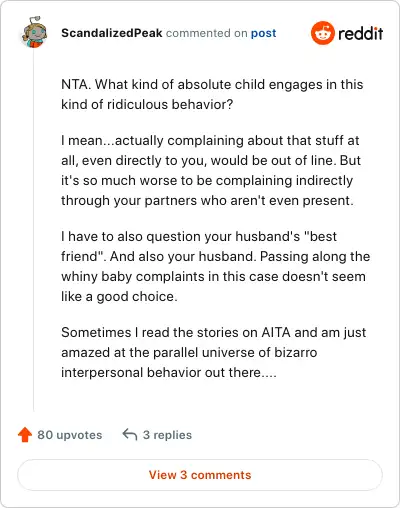
Task: Click the words "ridiculous behavior?"
Action: coord(170,104)
